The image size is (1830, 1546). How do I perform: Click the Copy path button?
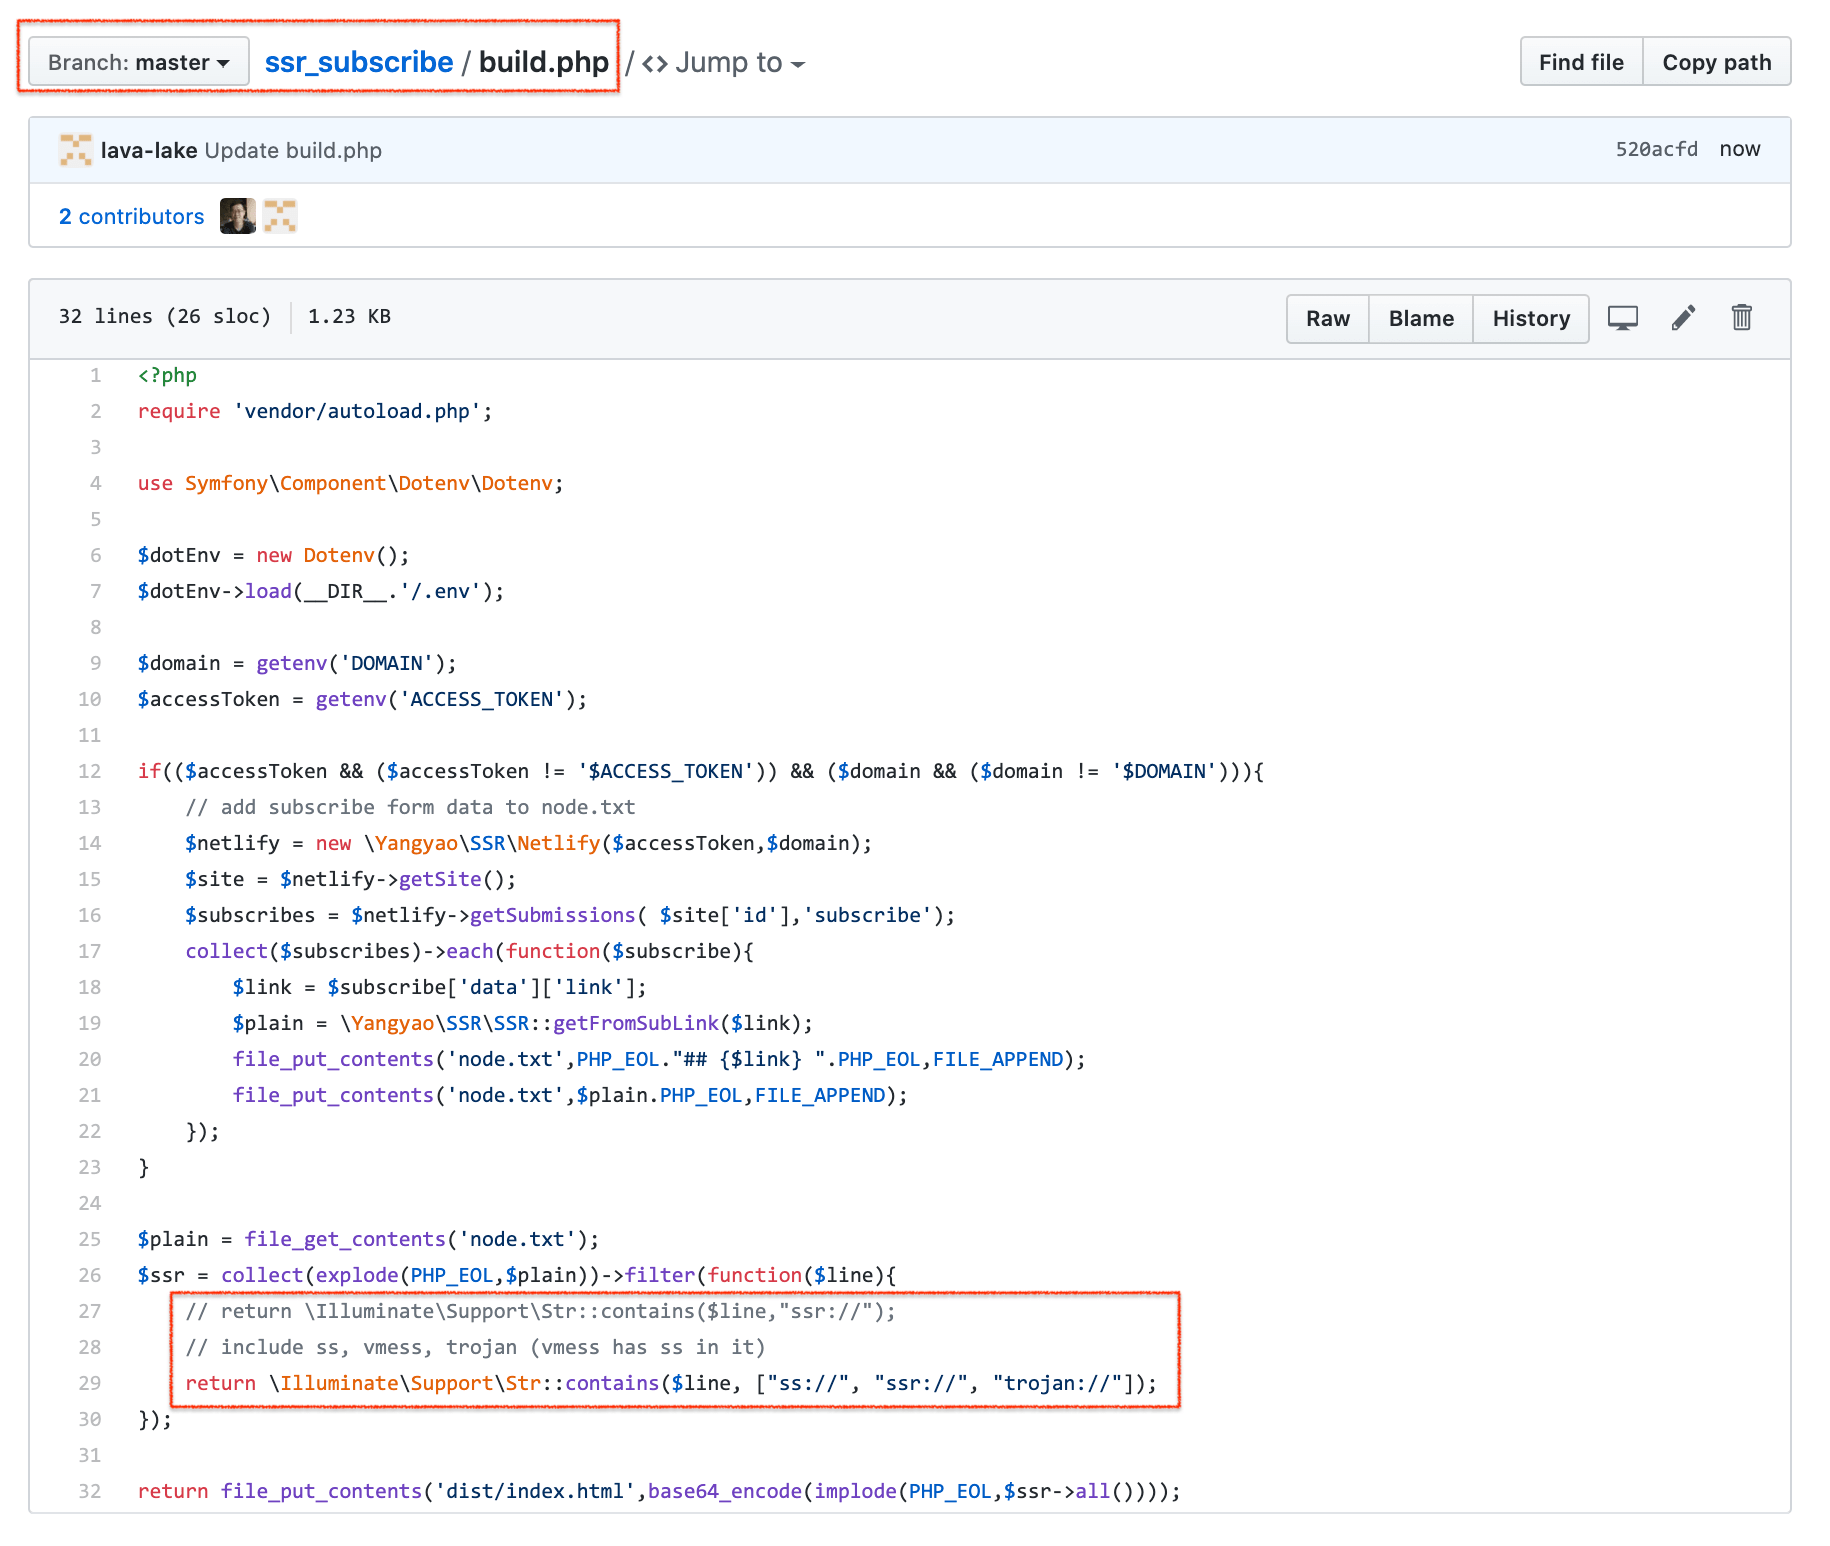(1716, 62)
